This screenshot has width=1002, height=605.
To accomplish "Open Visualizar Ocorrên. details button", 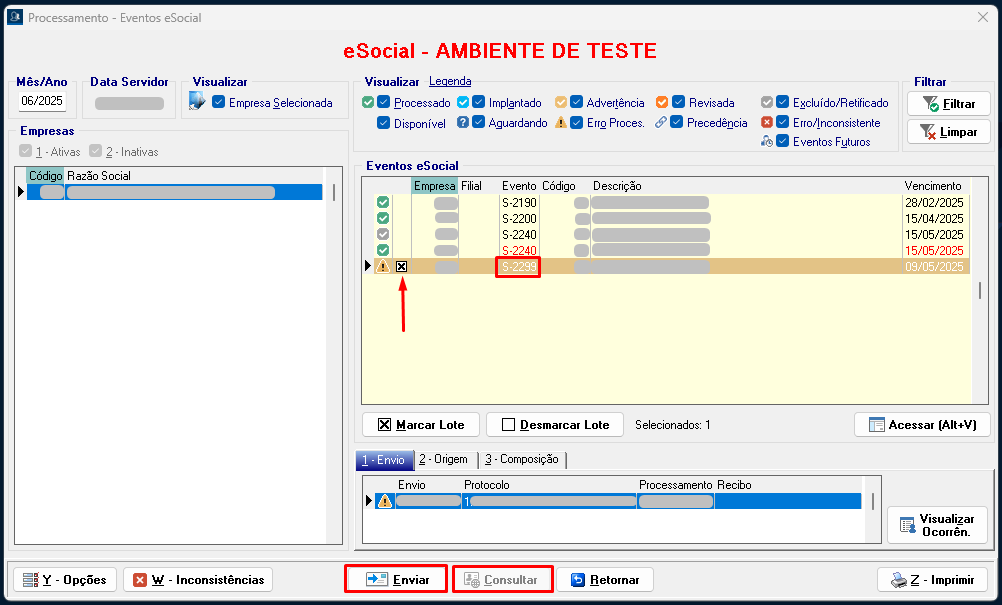I will pyautogui.click(x=937, y=525).
